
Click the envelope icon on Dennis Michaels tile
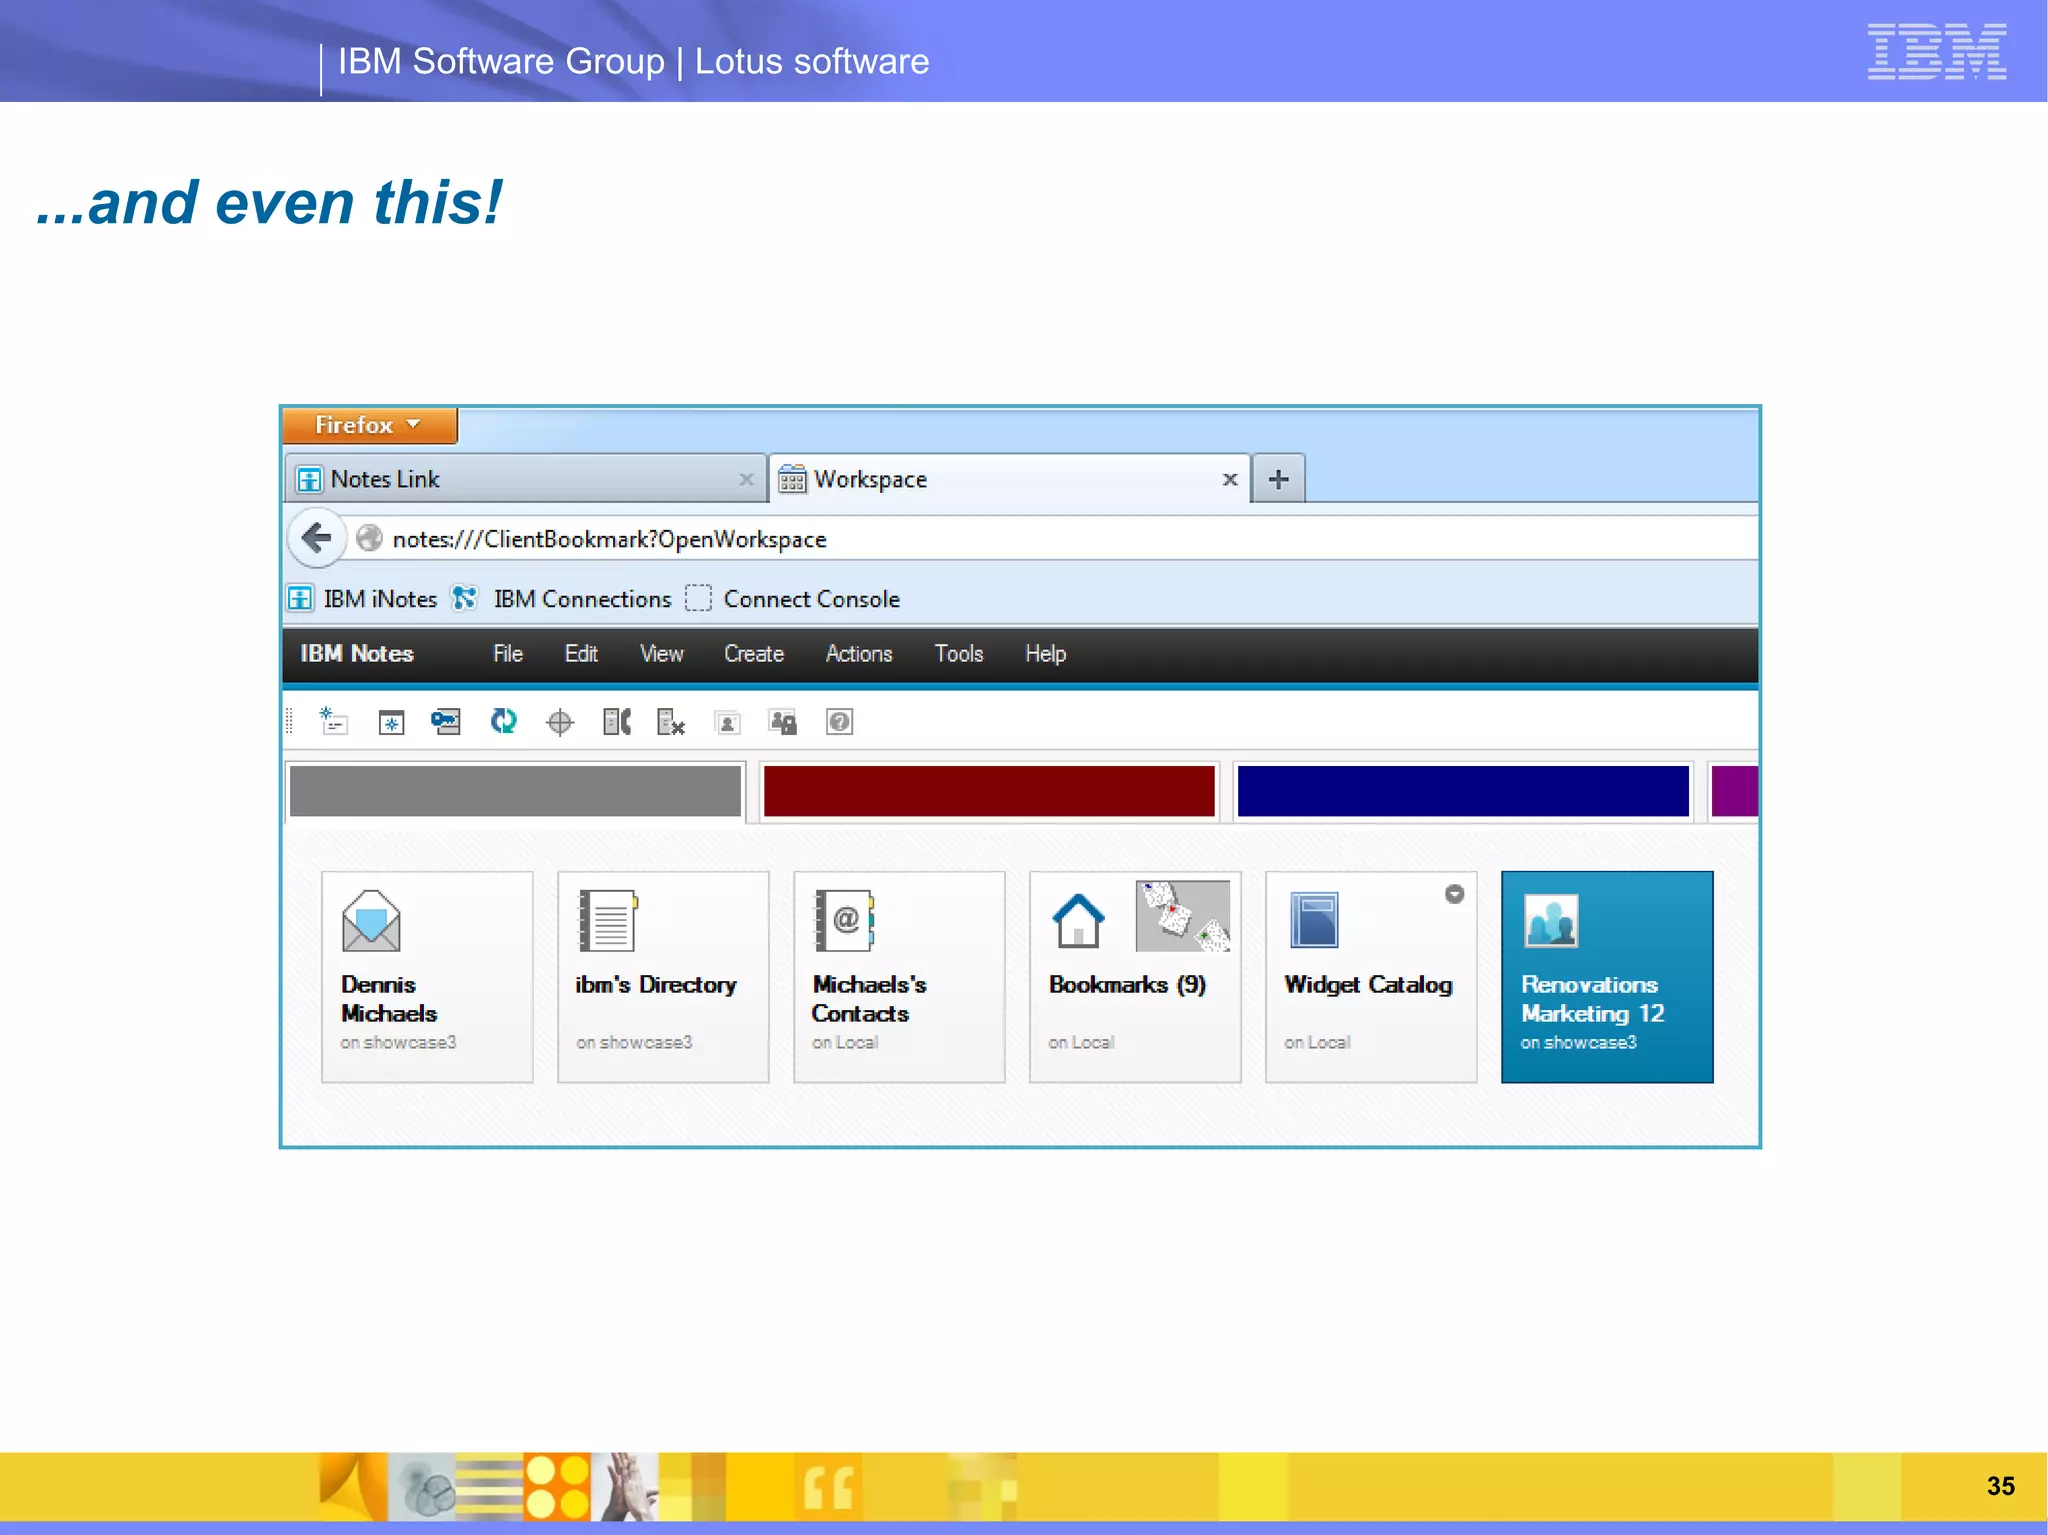[371, 921]
